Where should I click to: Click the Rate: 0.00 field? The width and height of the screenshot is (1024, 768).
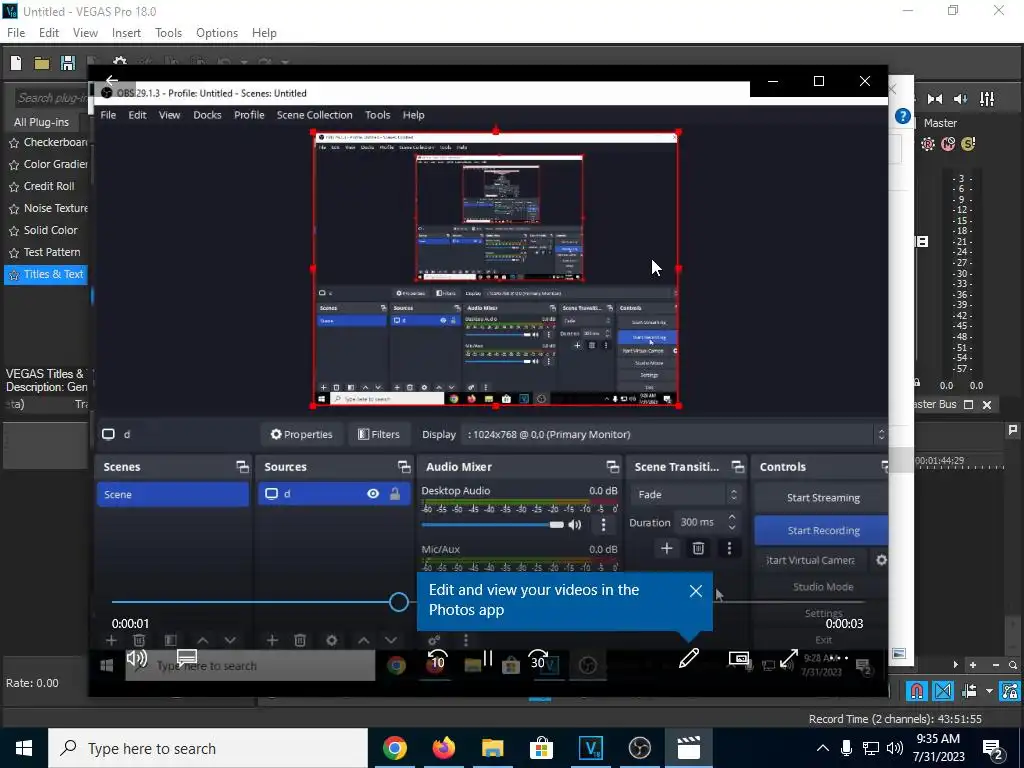coord(33,683)
